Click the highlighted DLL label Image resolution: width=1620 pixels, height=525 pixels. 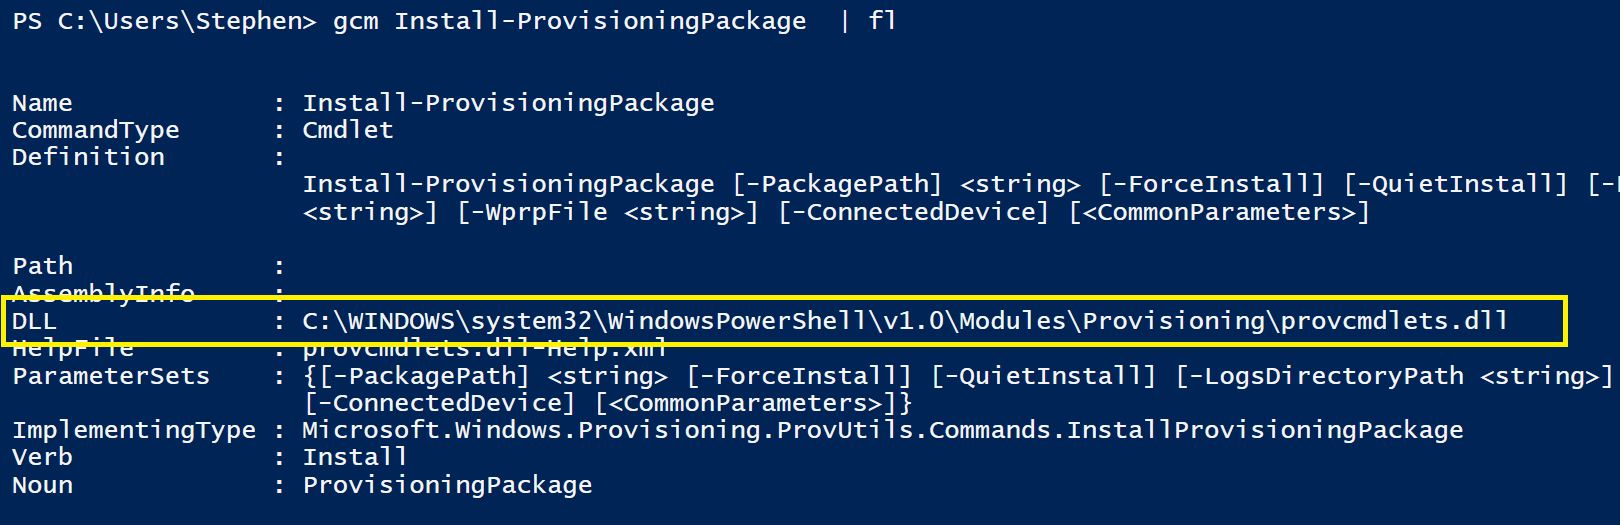point(34,321)
